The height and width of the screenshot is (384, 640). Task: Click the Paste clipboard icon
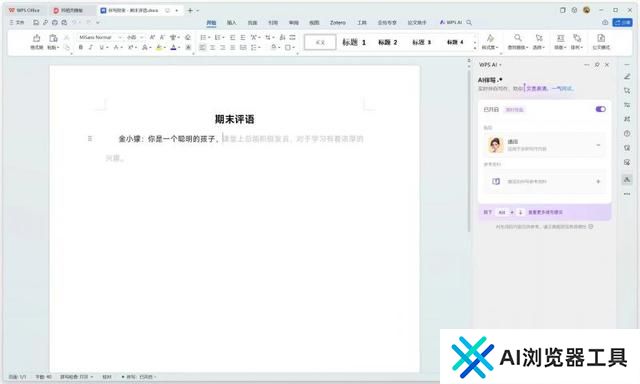click(x=53, y=38)
